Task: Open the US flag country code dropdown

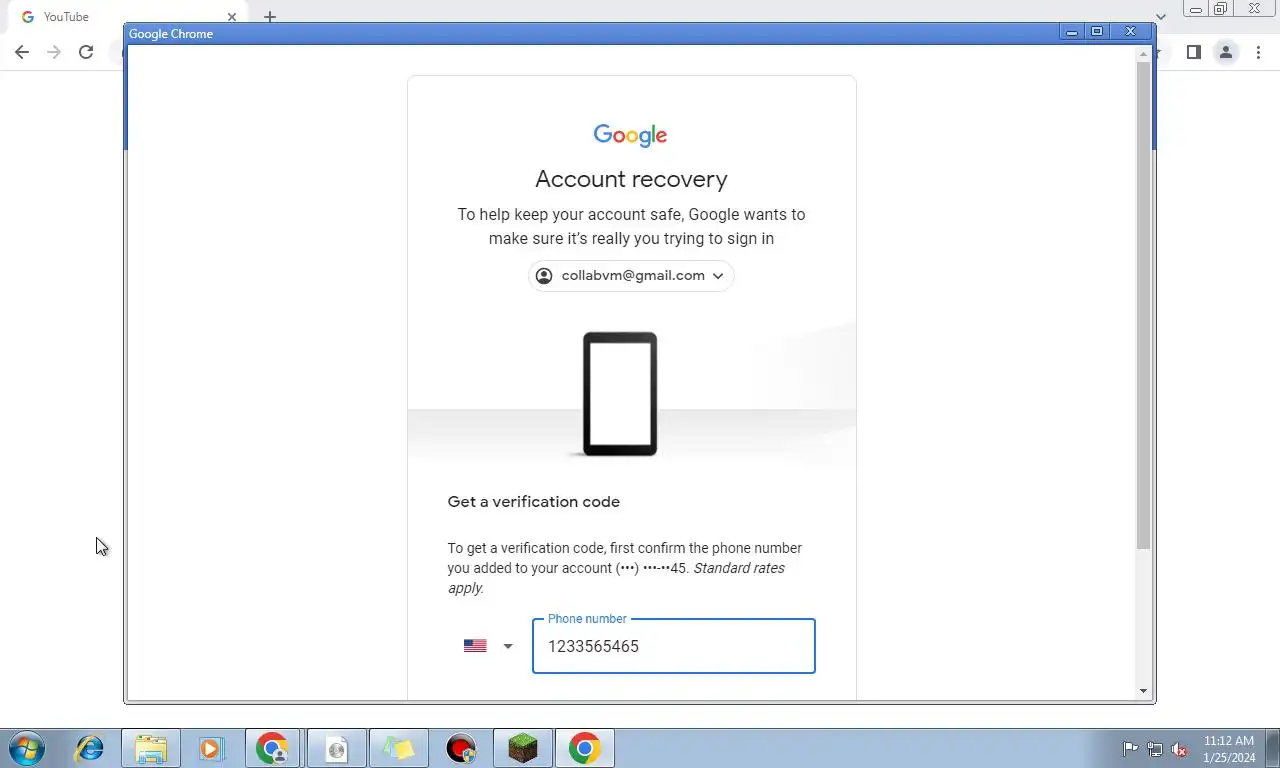Action: click(488, 646)
